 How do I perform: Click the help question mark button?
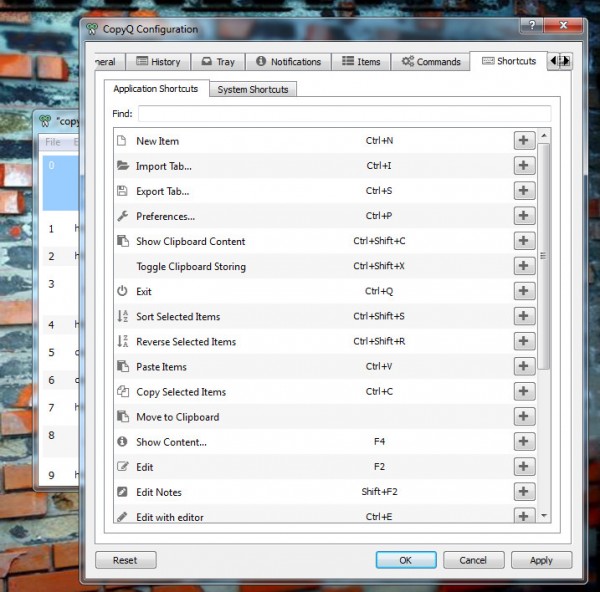[x=532, y=25]
